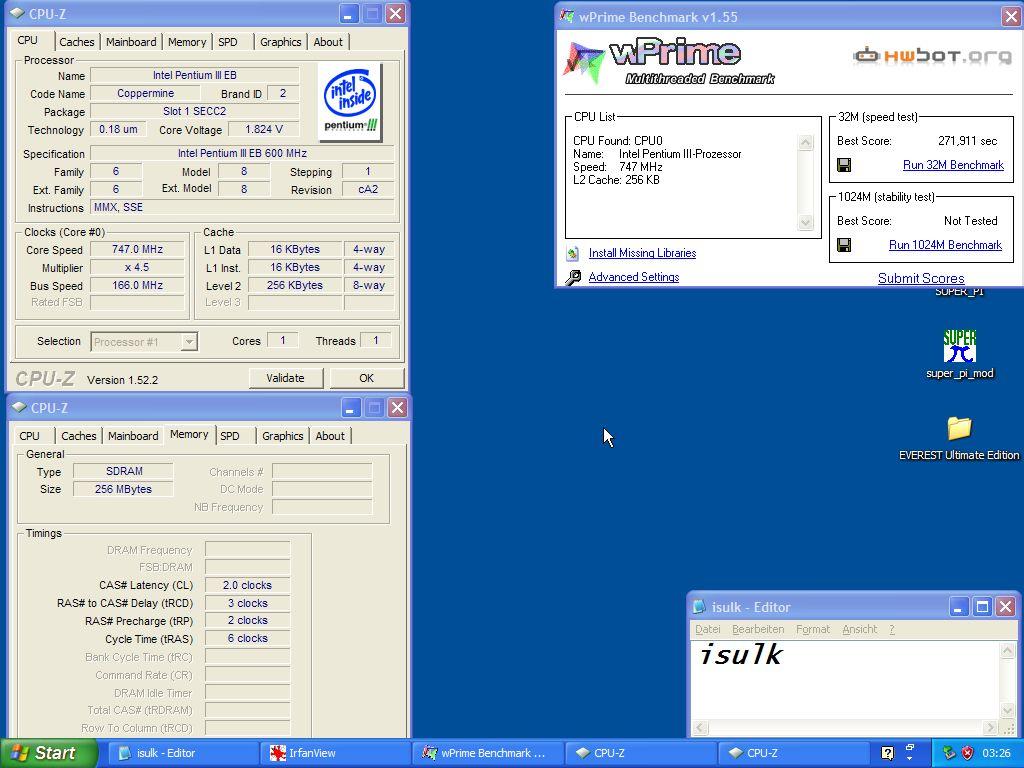
Task: Open About tab in bottom CPU-Z window
Action: pyautogui.click(x=330, y=436)
